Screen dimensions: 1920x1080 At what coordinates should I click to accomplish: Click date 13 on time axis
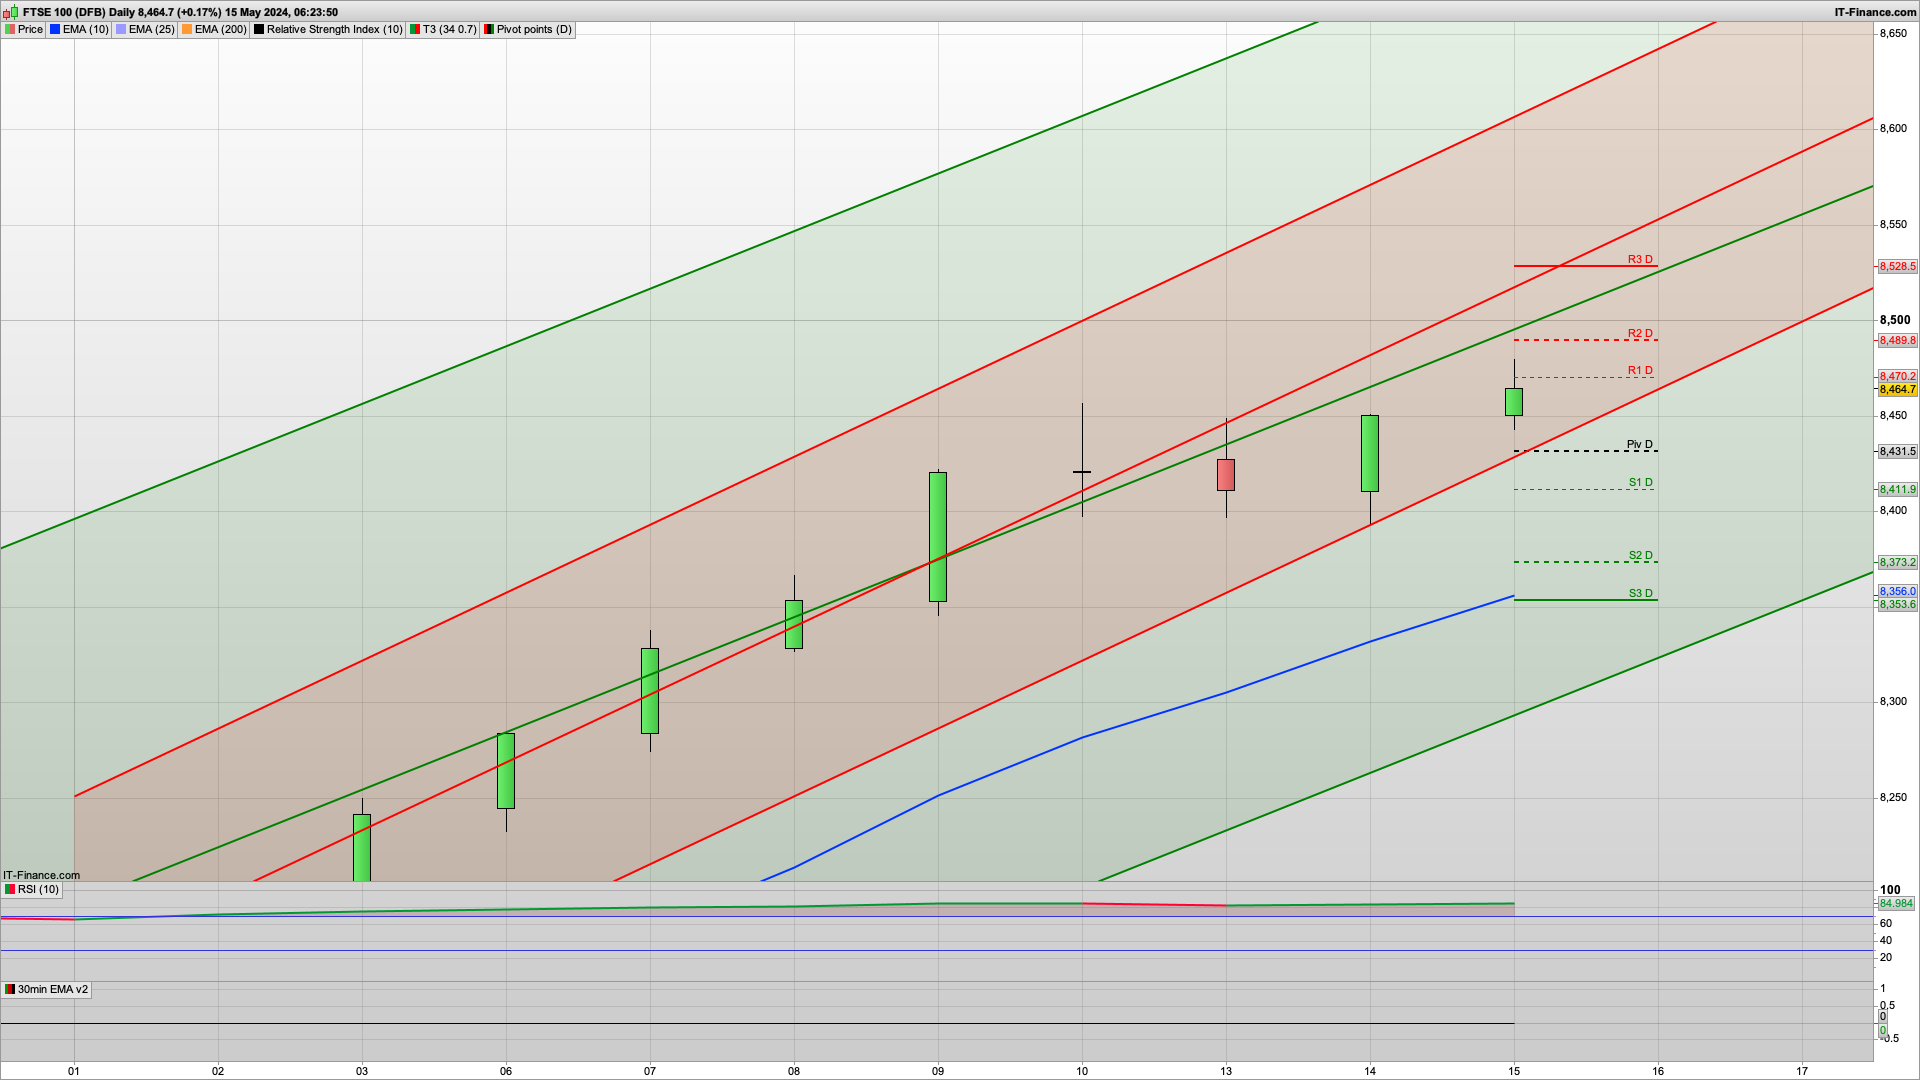[1226, 1071]
